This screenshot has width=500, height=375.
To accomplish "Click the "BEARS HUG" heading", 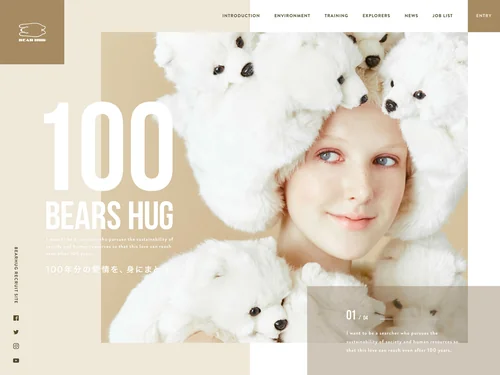I will tap(109, 215).
